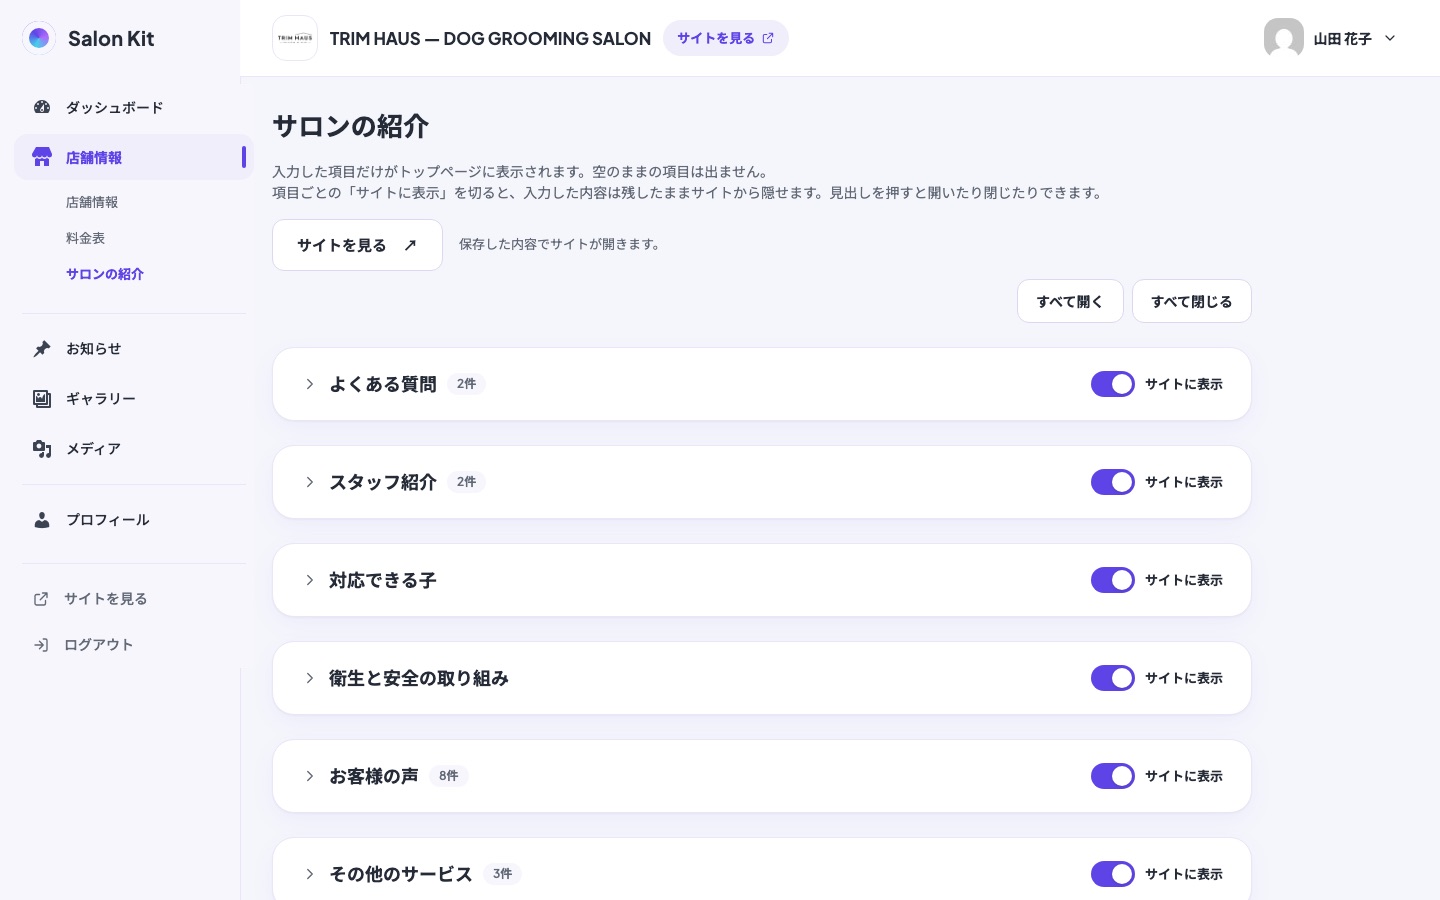Click the スタッフ紹介 section heading
The image size is (1440, 900).
[x=383, y=482]
